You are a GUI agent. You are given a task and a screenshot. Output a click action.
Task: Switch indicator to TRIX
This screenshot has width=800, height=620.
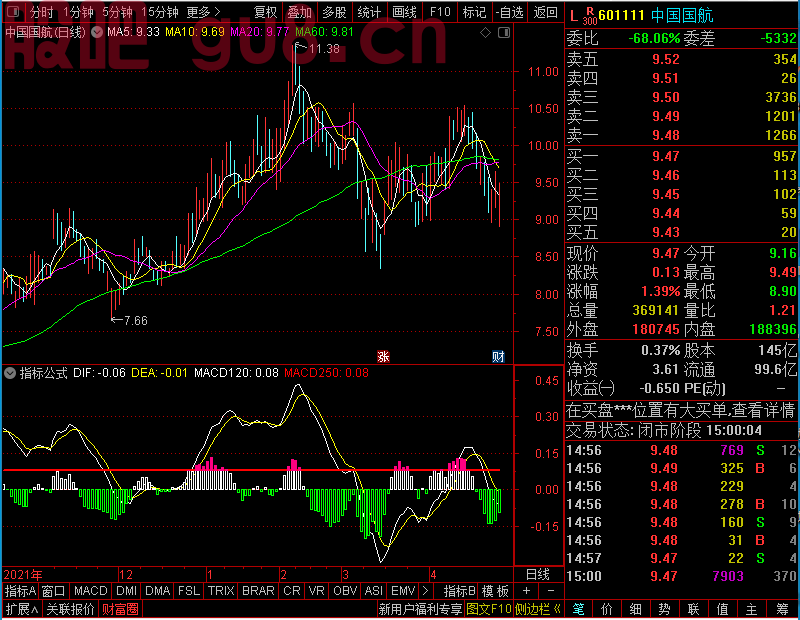(x=221, y=591)
